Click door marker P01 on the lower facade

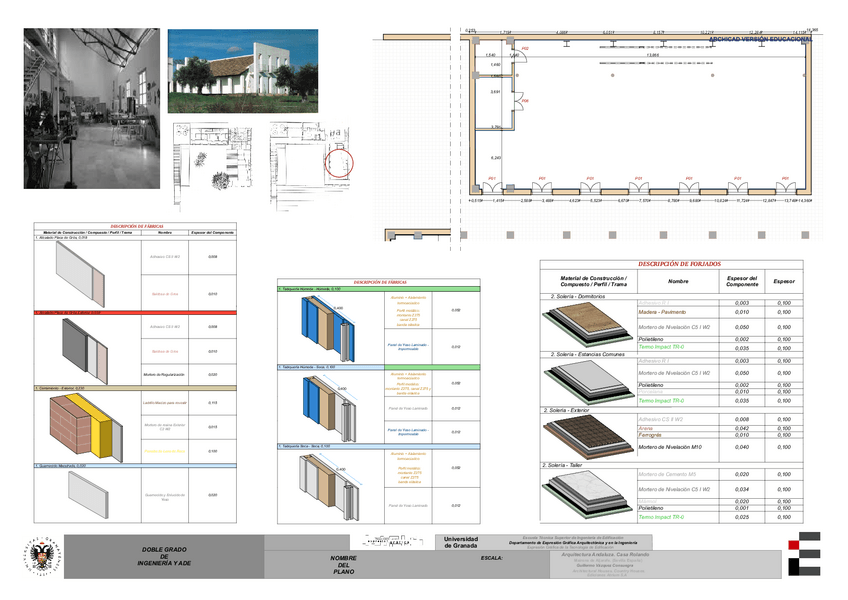(491, 178)
